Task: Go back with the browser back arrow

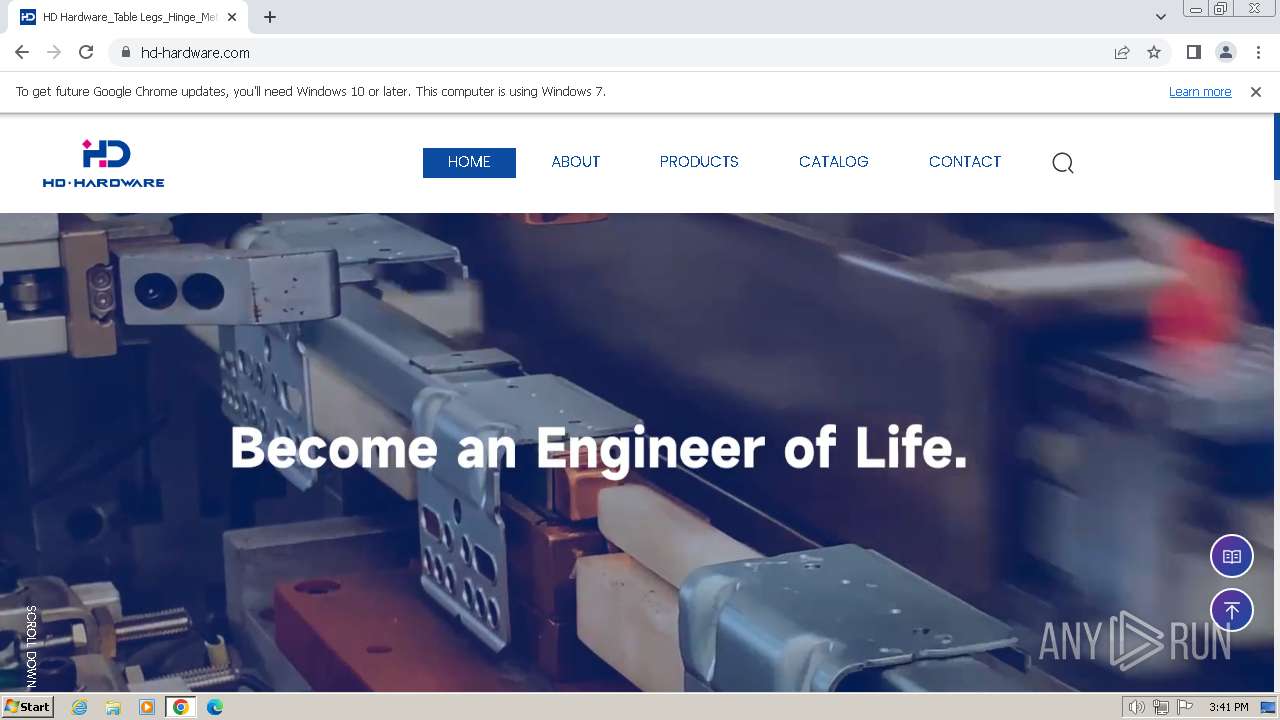Action: click(x=22, y=52)
